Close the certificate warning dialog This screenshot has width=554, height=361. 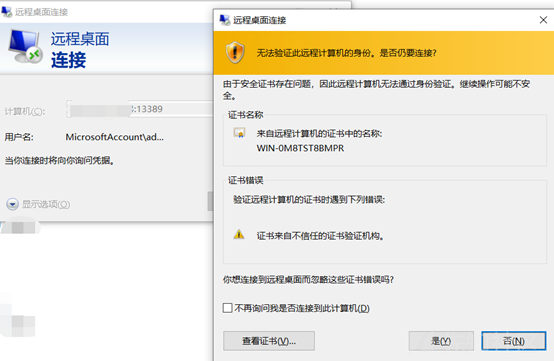click(x=543, y=20)
